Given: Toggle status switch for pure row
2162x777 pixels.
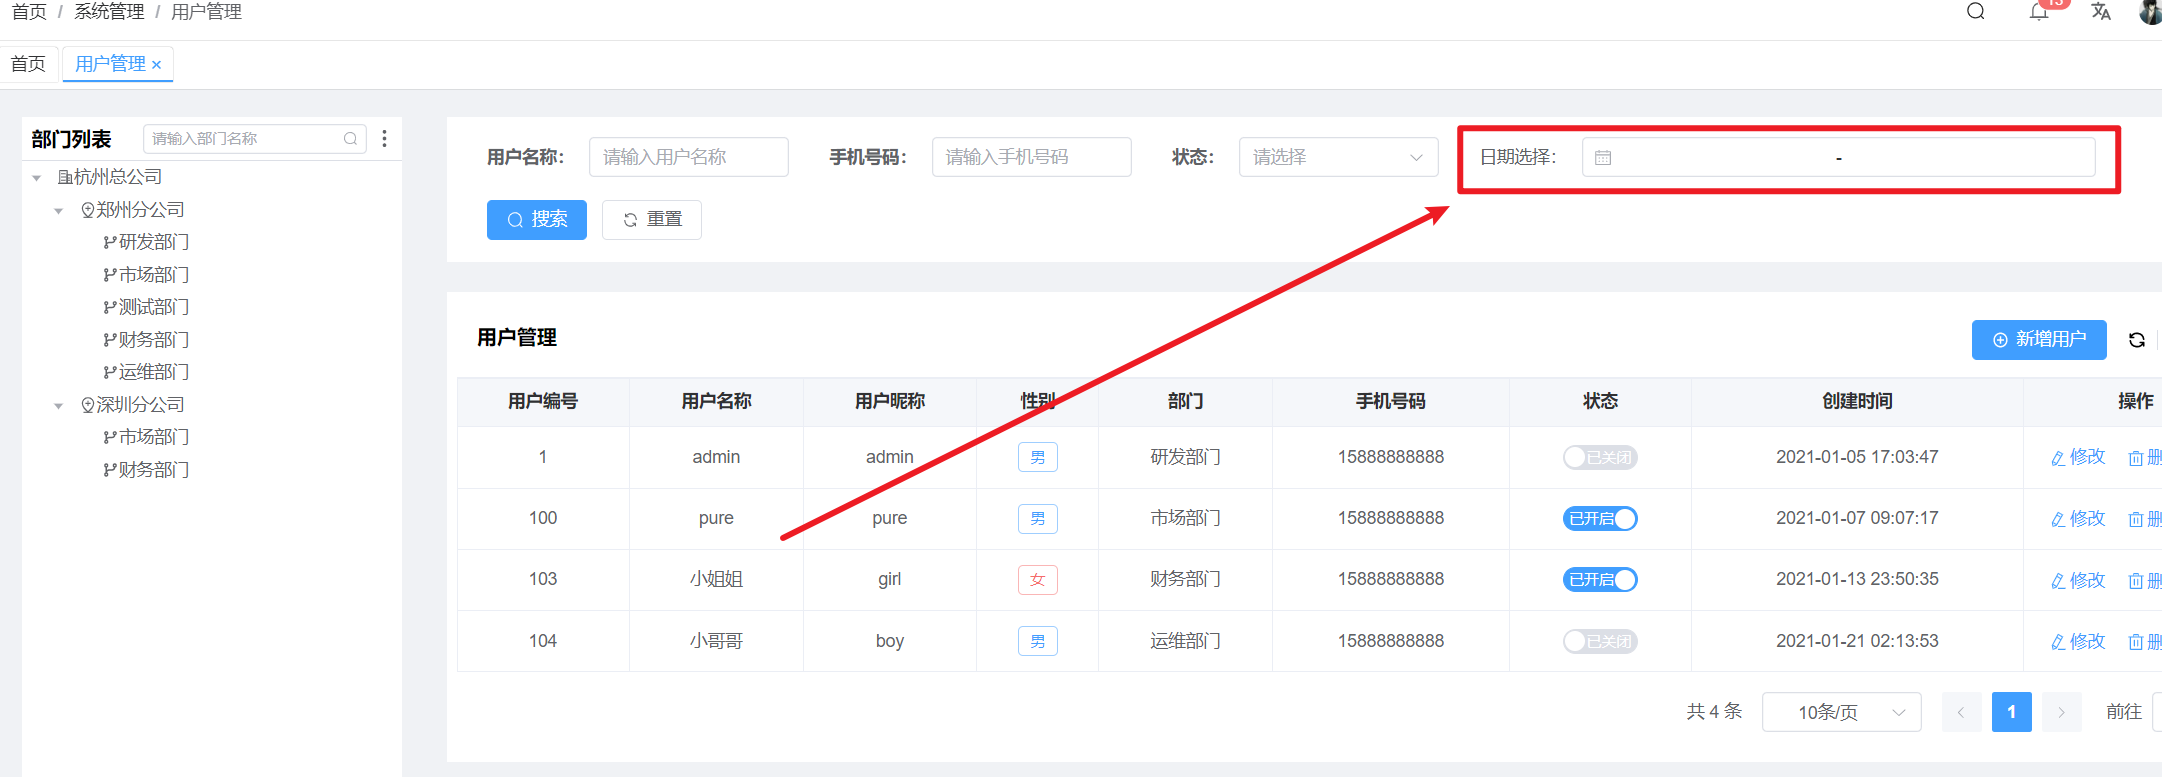Looking at the screenshot, I should tap(1600, 519).
